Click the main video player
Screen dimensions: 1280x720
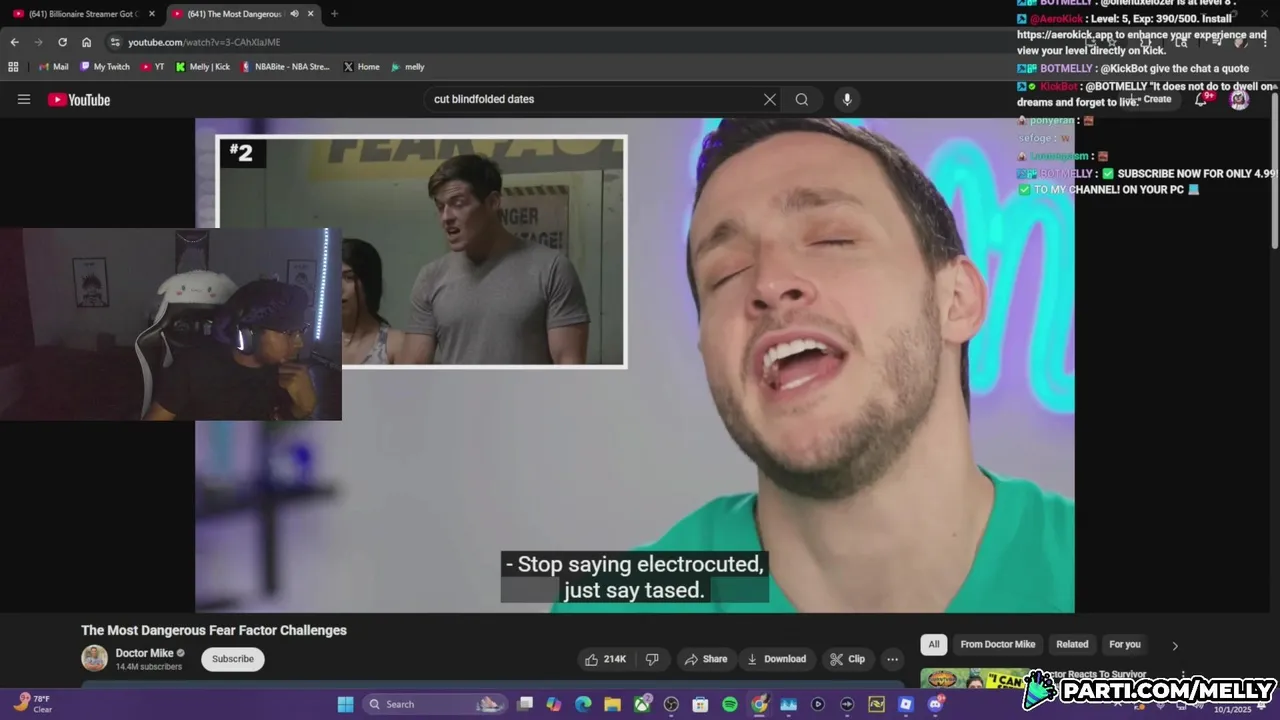[635, 365]
